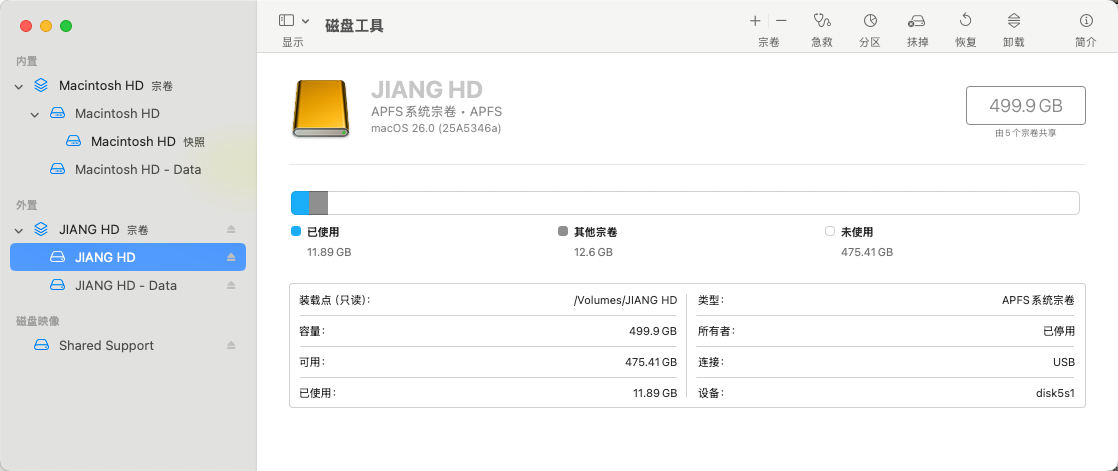This screenshot has height=471, width=1118.
Task: Click the Partition (分区) pie icon
Action: (x=870, y=21)
